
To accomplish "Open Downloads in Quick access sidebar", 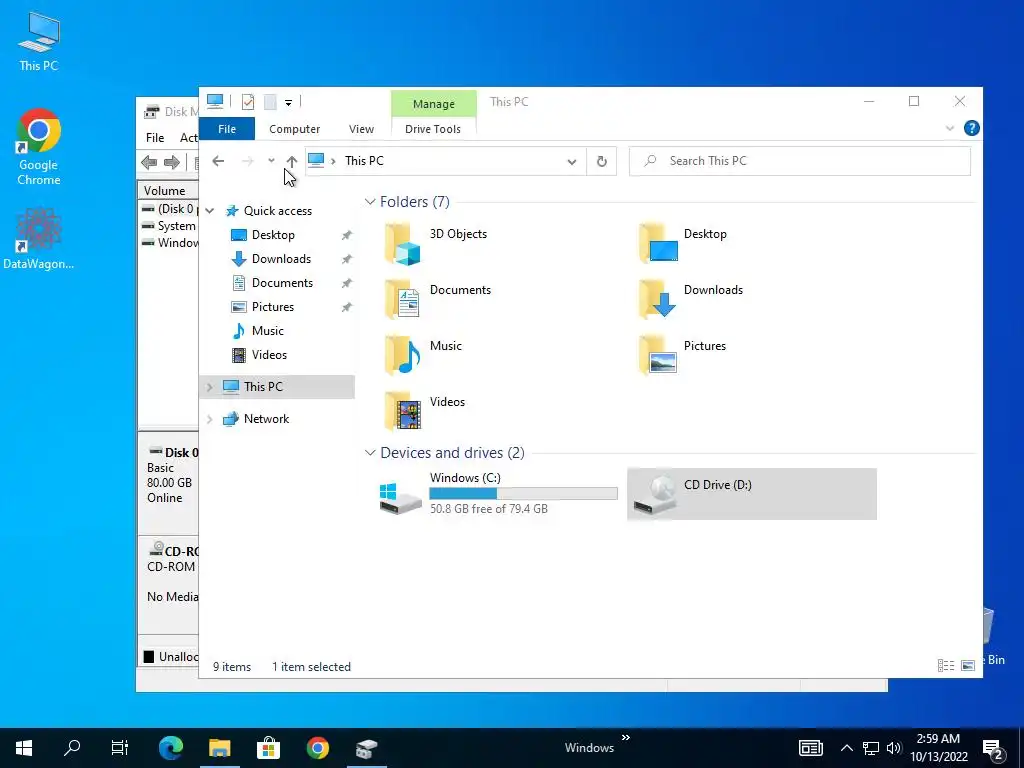I will pyautogui.click(x=281, y=259).
